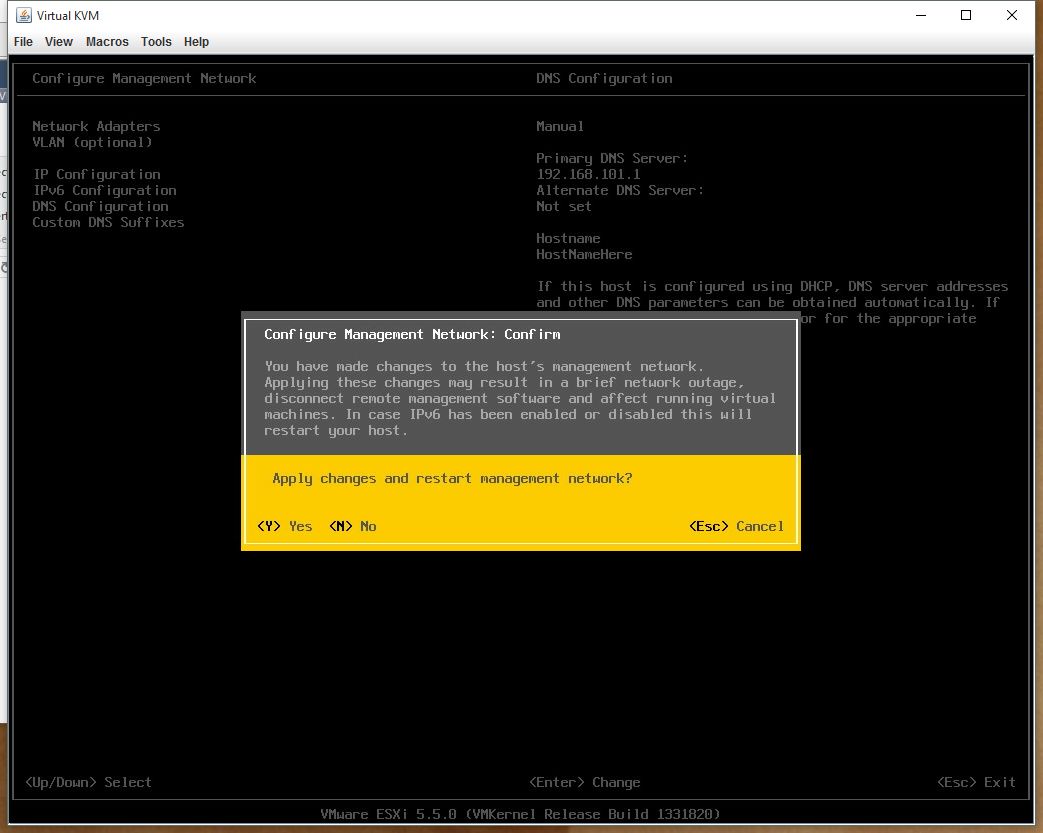This screenshot has height=833, width=1043.
Task: Select Esc Cancel in the confirm dialog
Action: 736,526
